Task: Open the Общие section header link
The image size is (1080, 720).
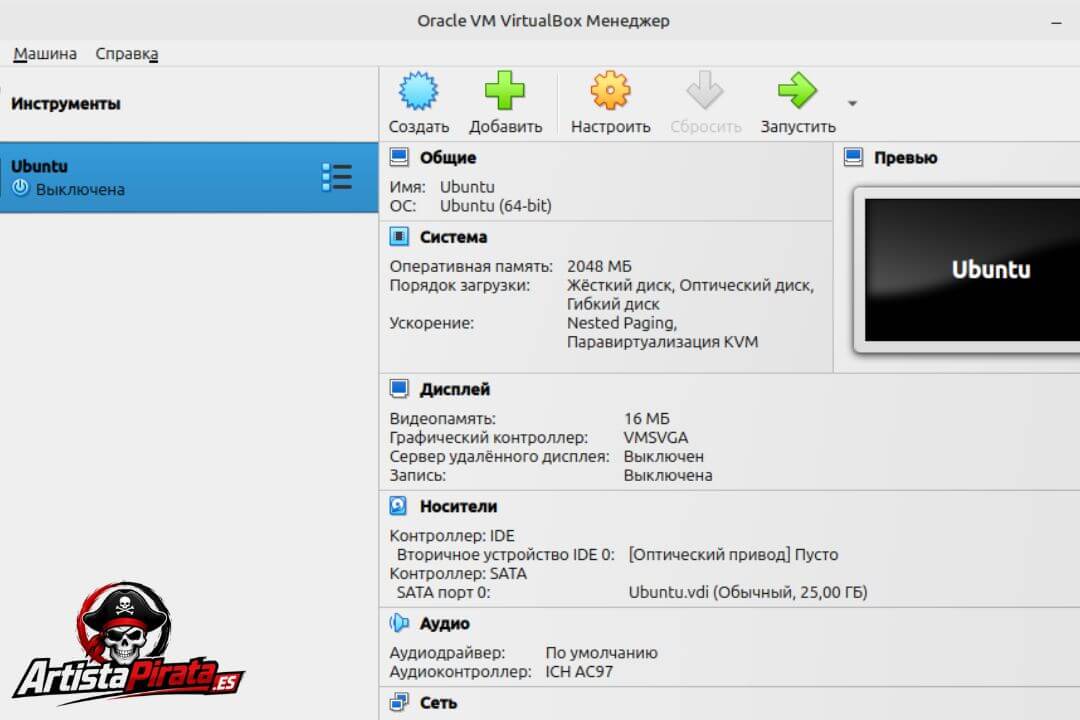Action: tap(448, 158)
